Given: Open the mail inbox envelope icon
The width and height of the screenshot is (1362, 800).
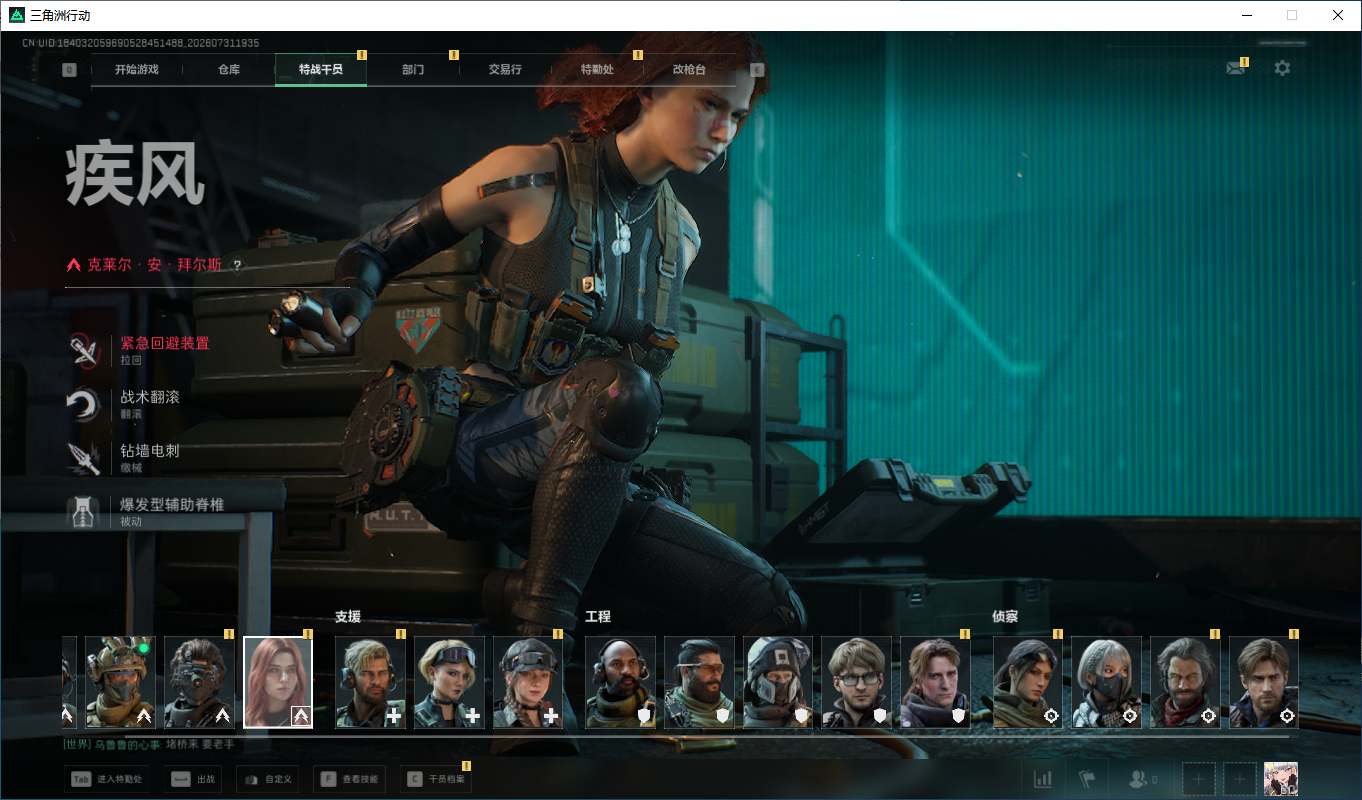Looking at the screenshot, I should click(1236, 68).
